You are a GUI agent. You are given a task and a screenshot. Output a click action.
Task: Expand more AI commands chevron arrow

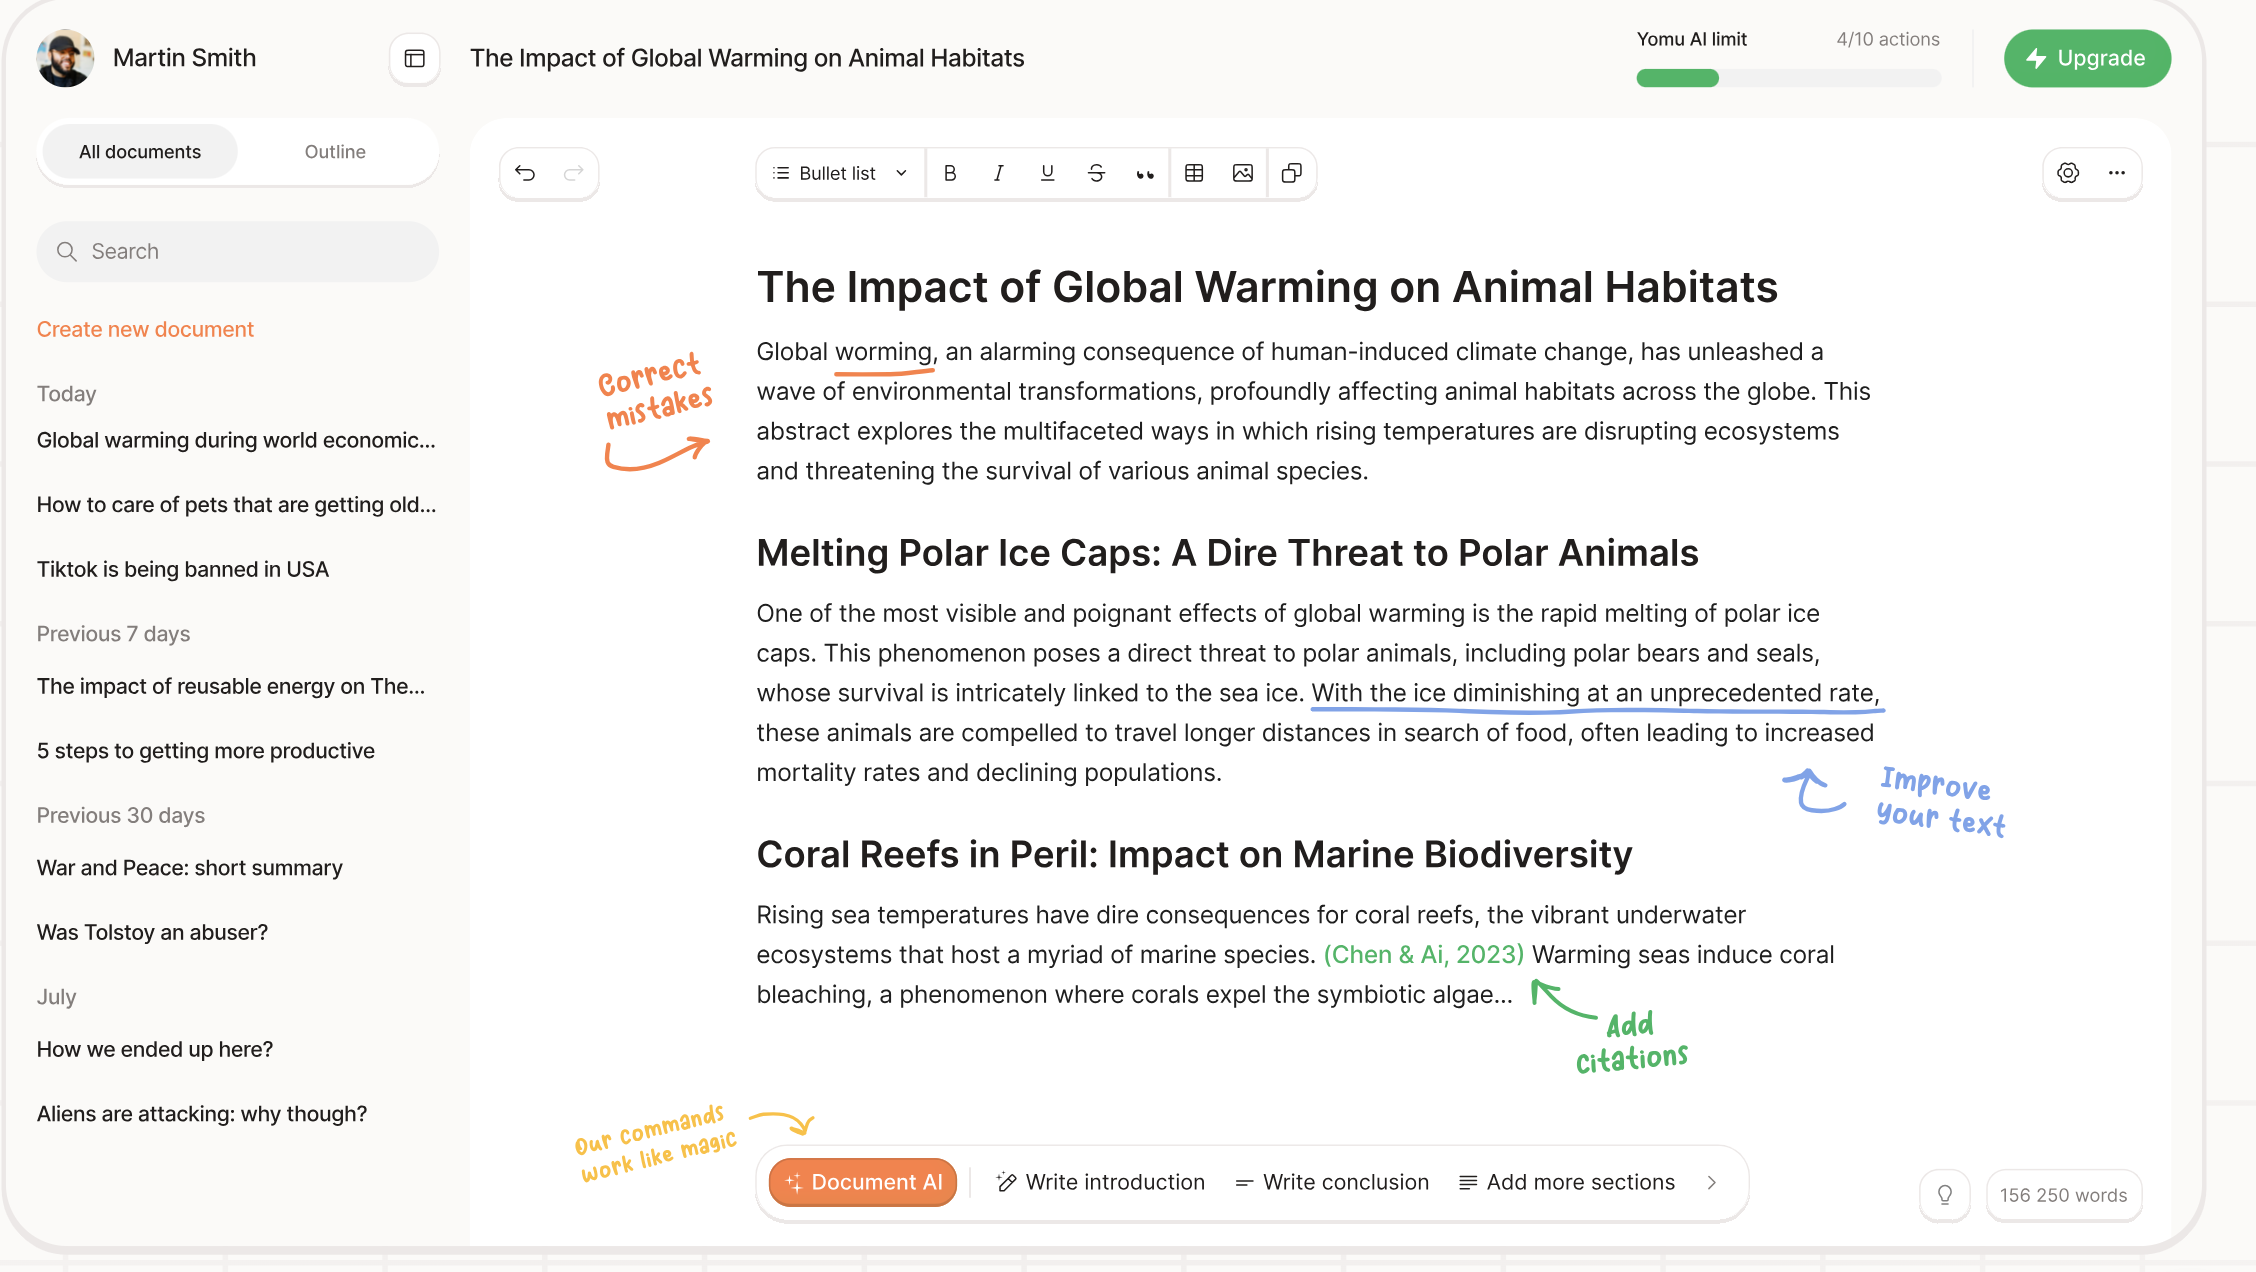coord(1712,1182)
